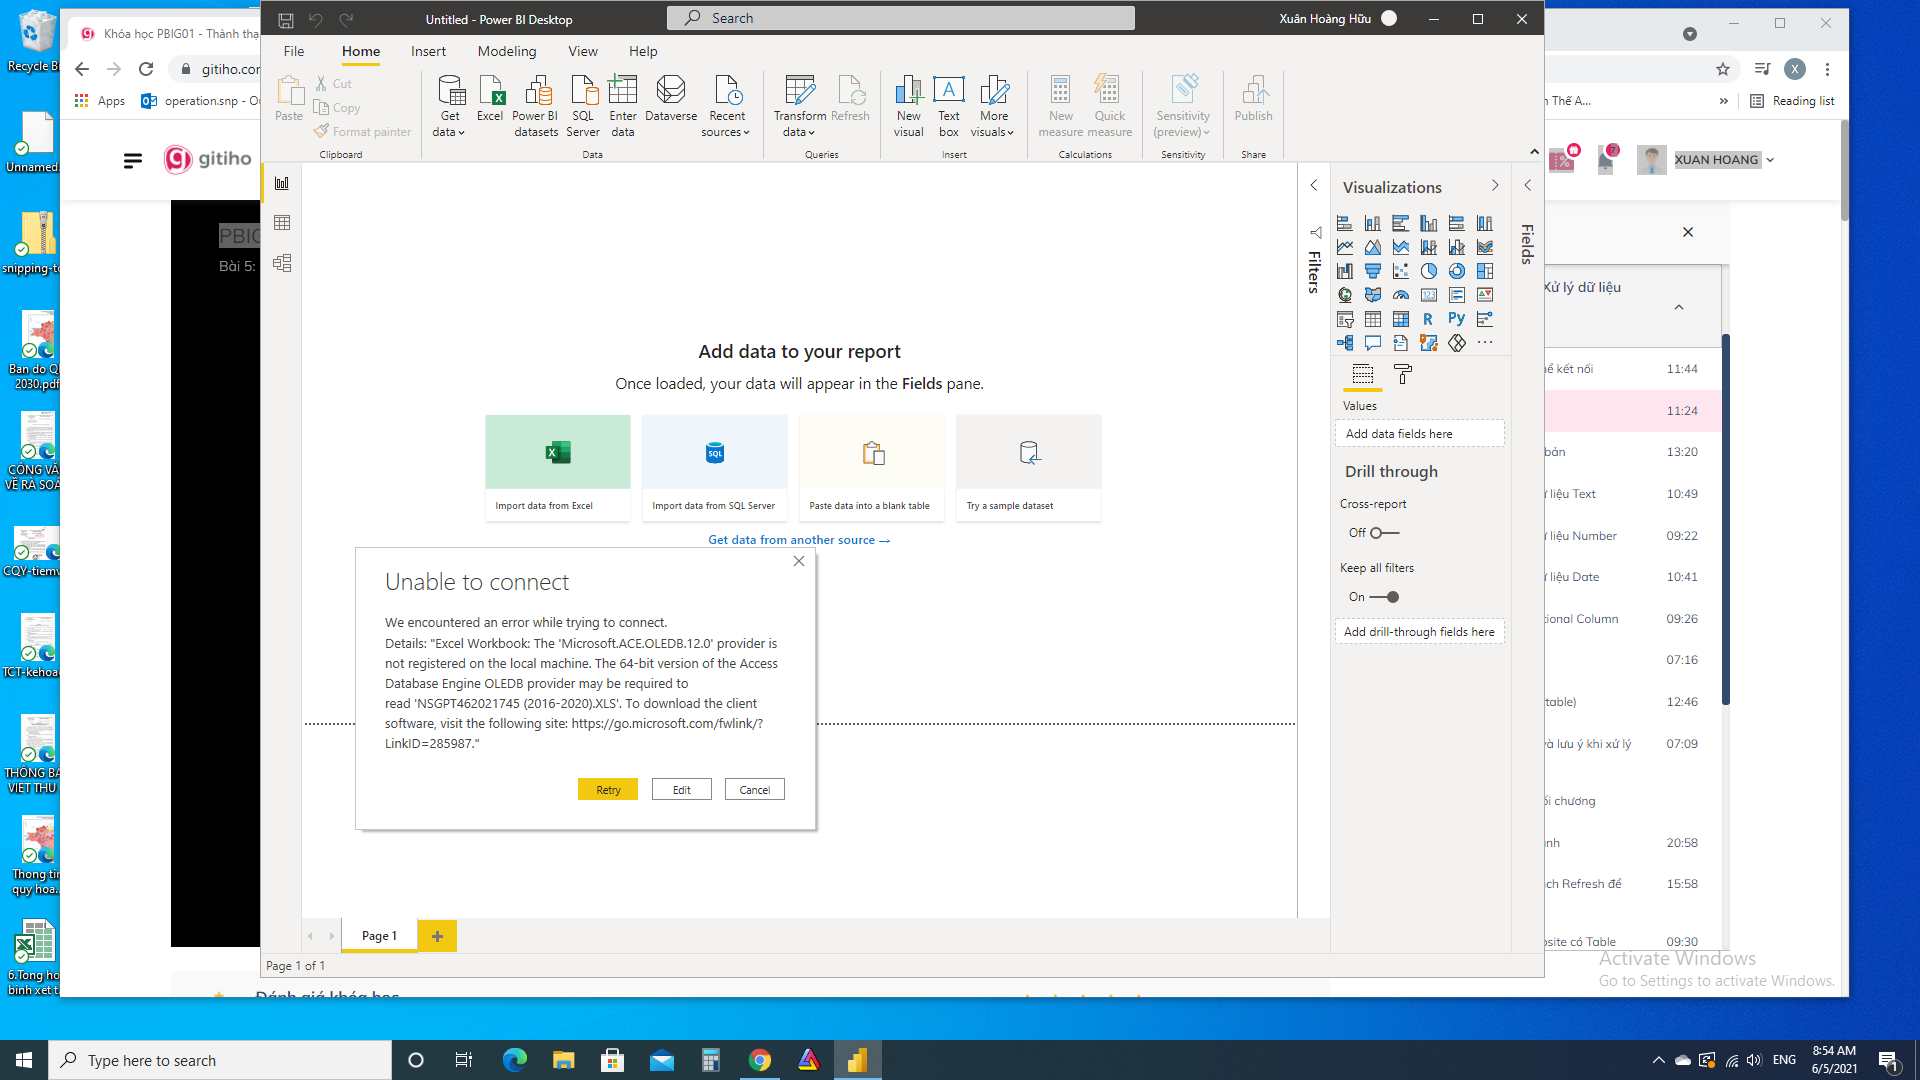
Task: Toggle Cross-report drill through switch
Action: pyautogui.click(x=1384, y=533)
